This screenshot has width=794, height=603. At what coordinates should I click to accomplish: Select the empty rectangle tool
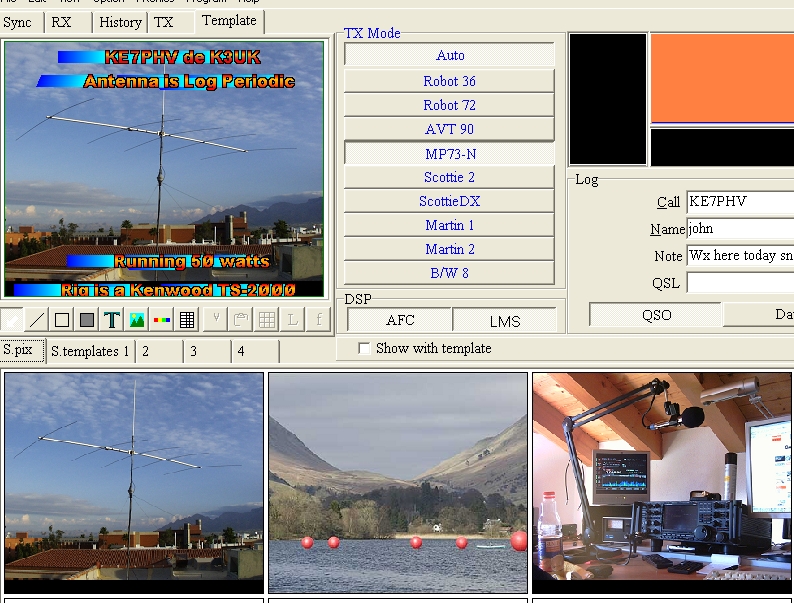tap(62, 320)
